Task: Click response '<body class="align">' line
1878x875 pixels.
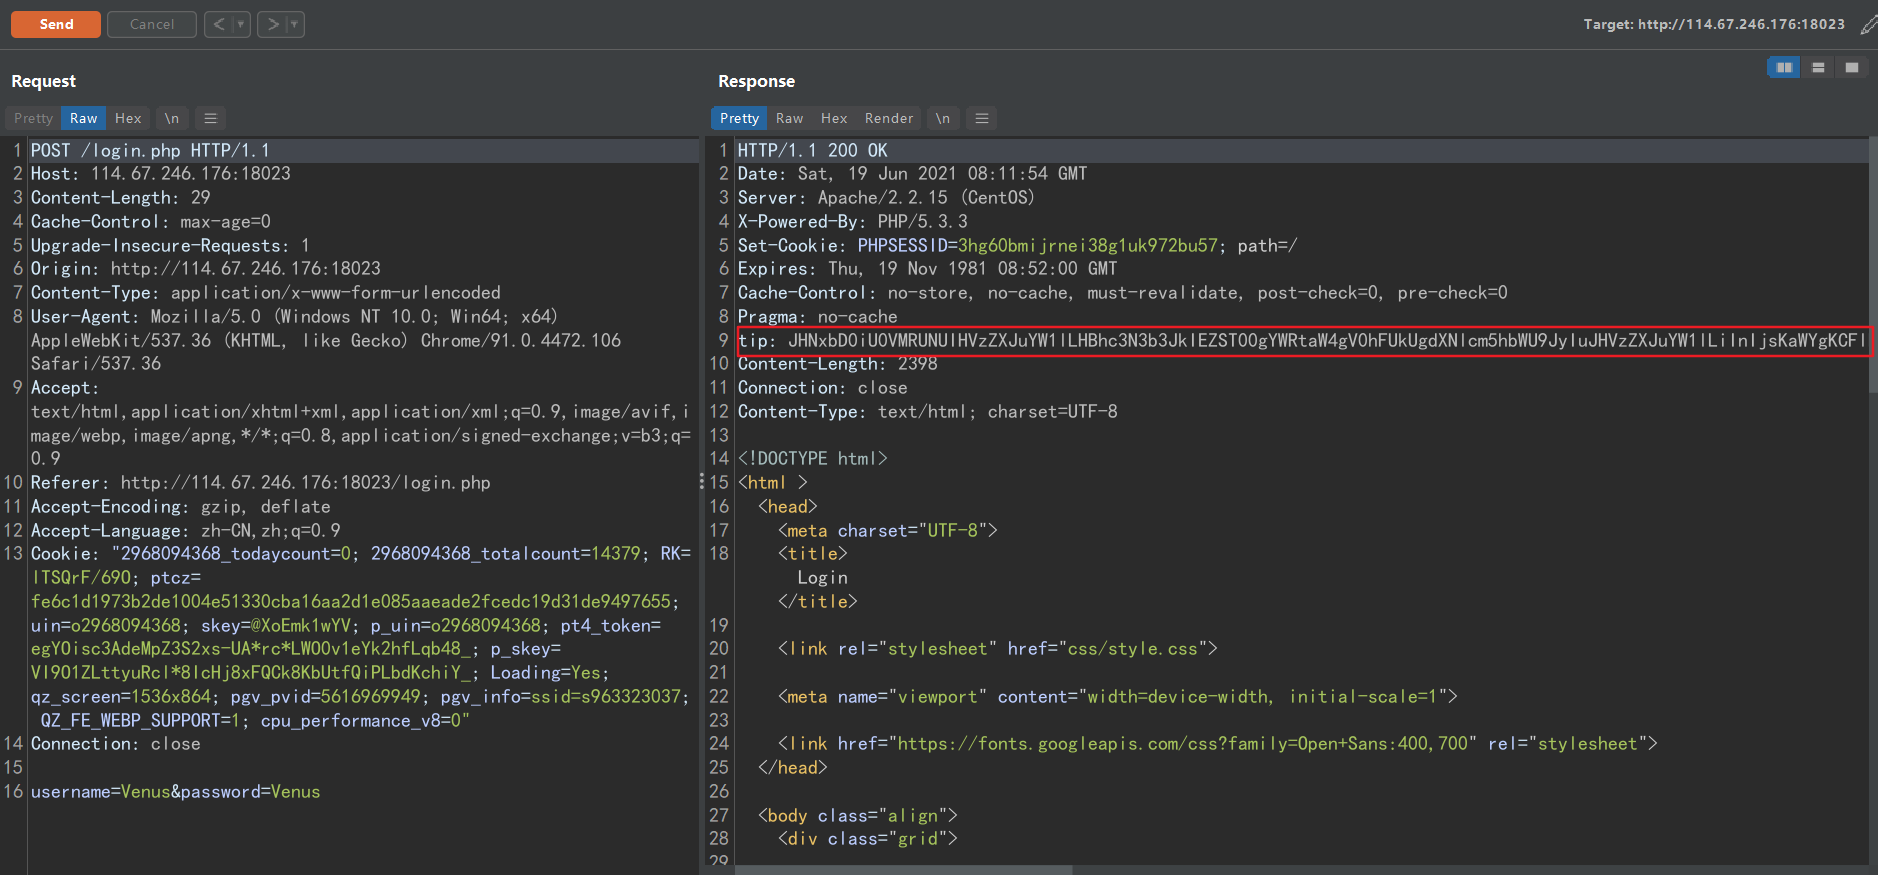Action: coord(857,816)
